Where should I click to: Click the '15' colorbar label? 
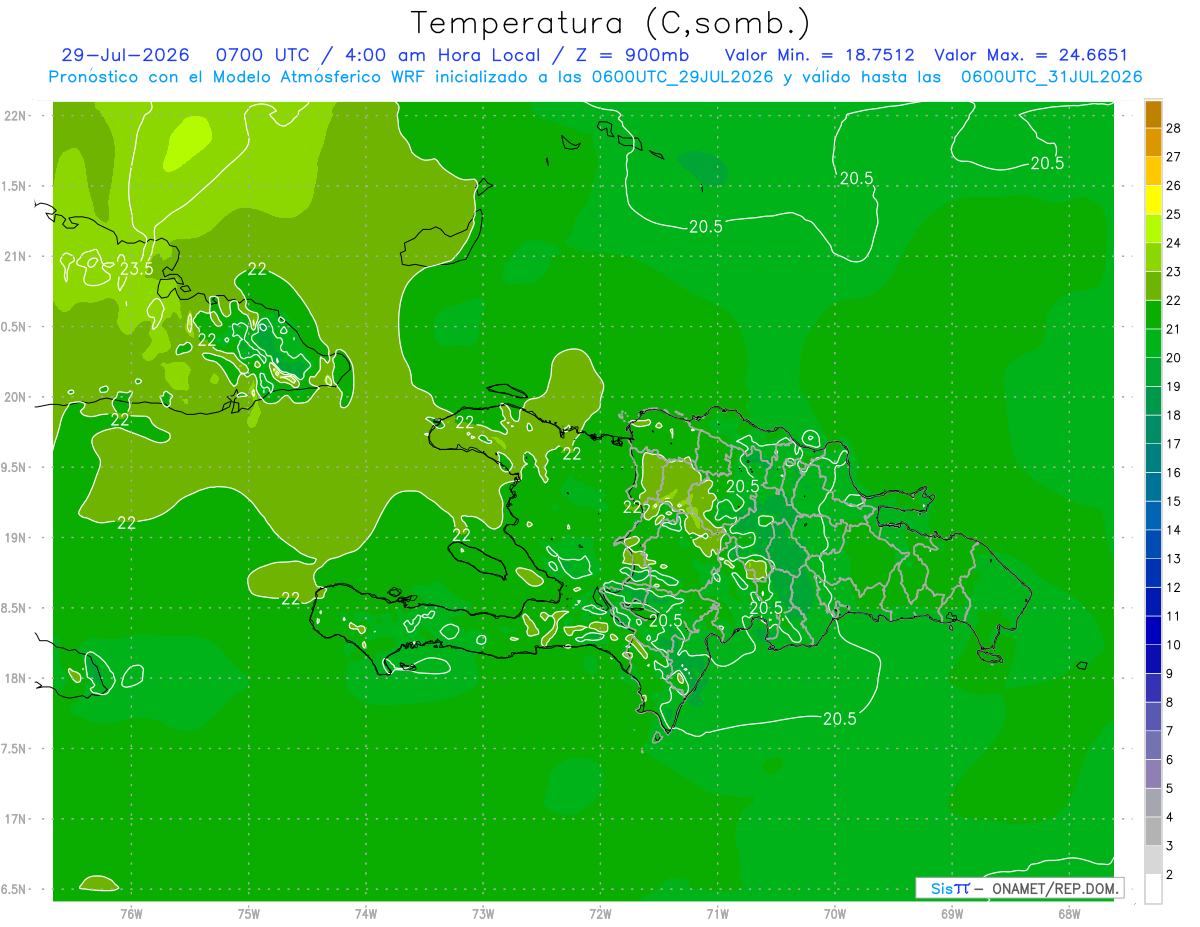pos(1173,501)
